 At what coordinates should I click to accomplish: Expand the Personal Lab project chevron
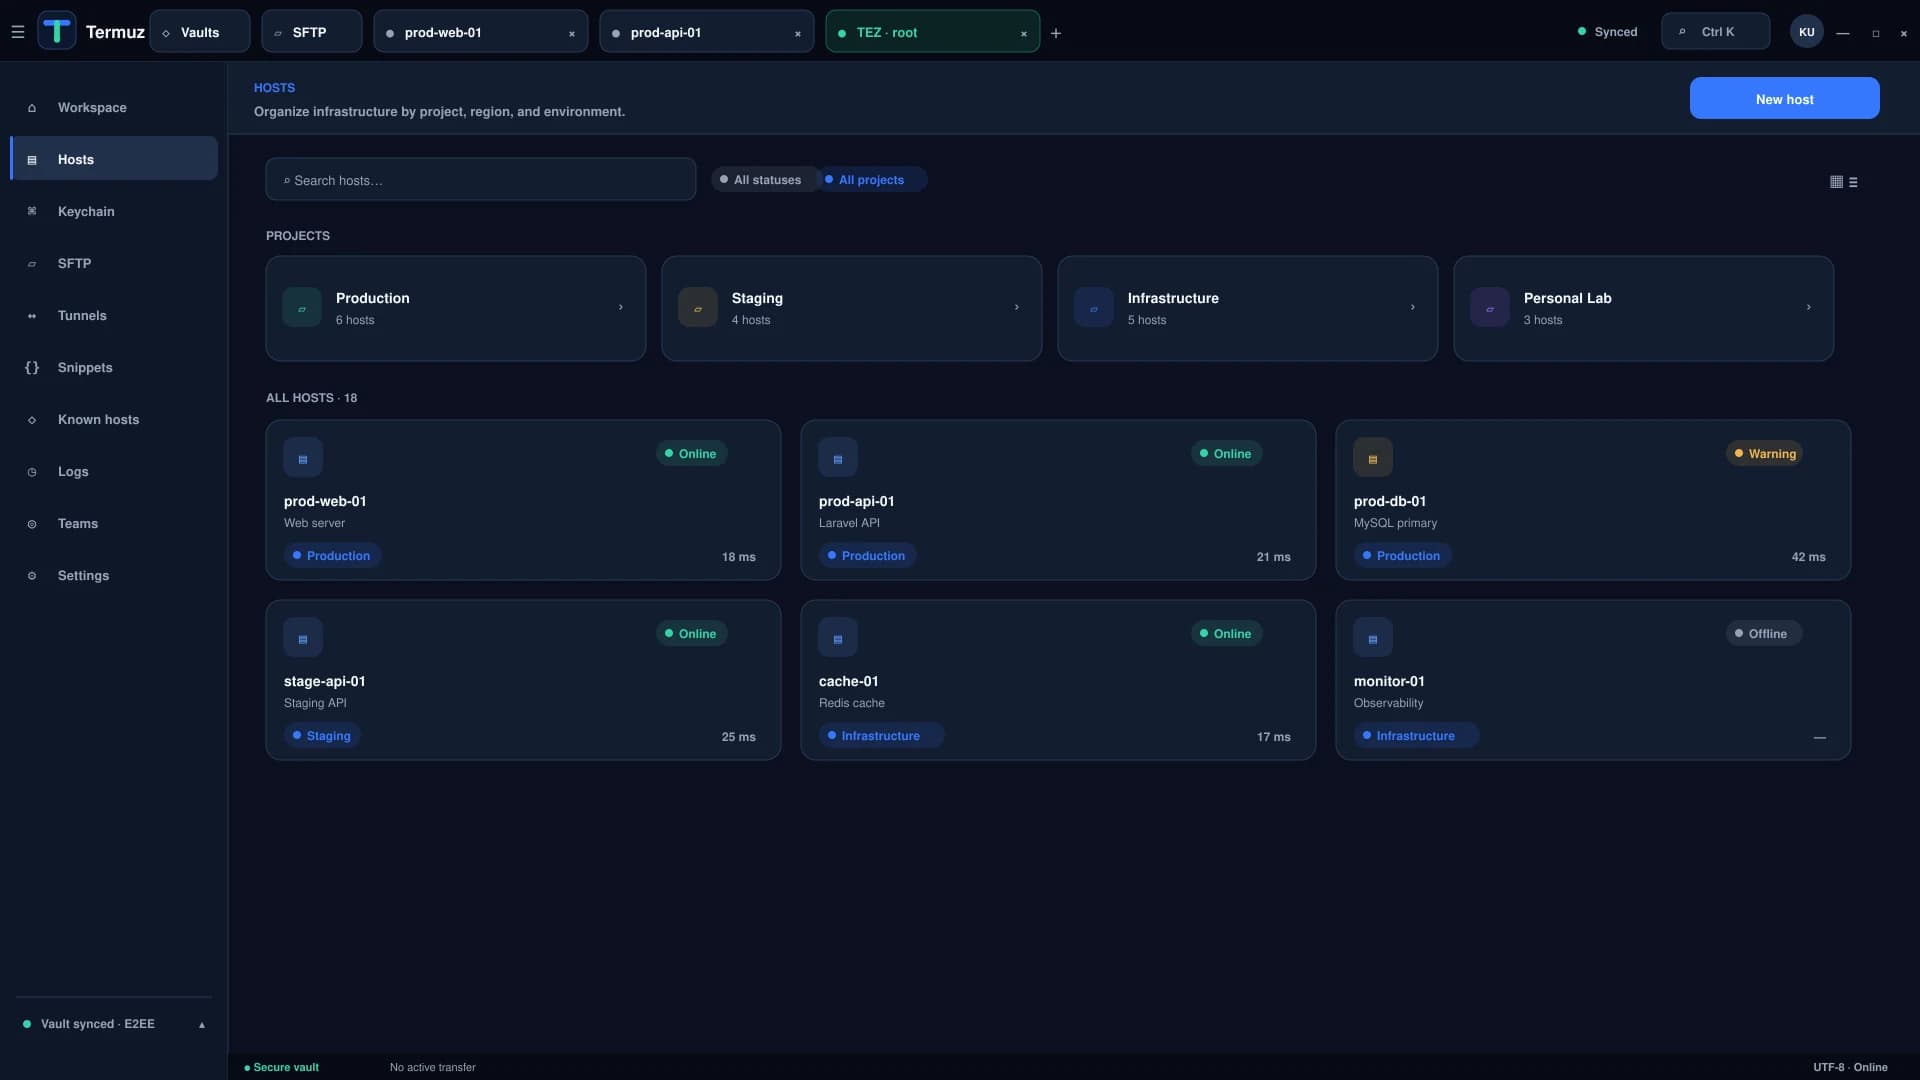1808,307
